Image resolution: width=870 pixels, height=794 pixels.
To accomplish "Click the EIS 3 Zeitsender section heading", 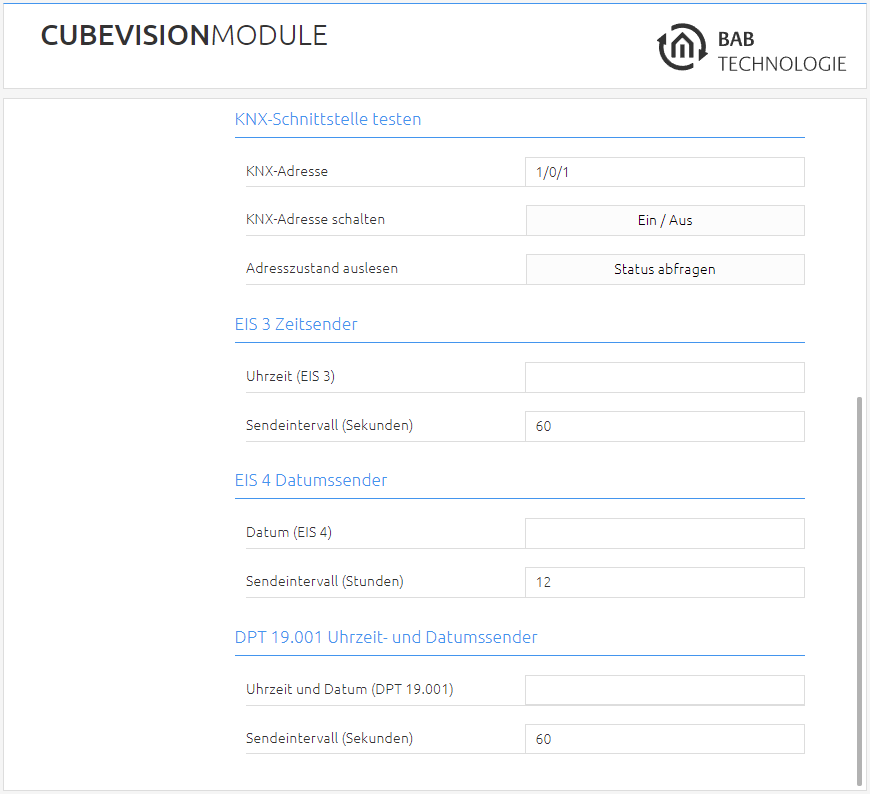I will click(296, 324).
